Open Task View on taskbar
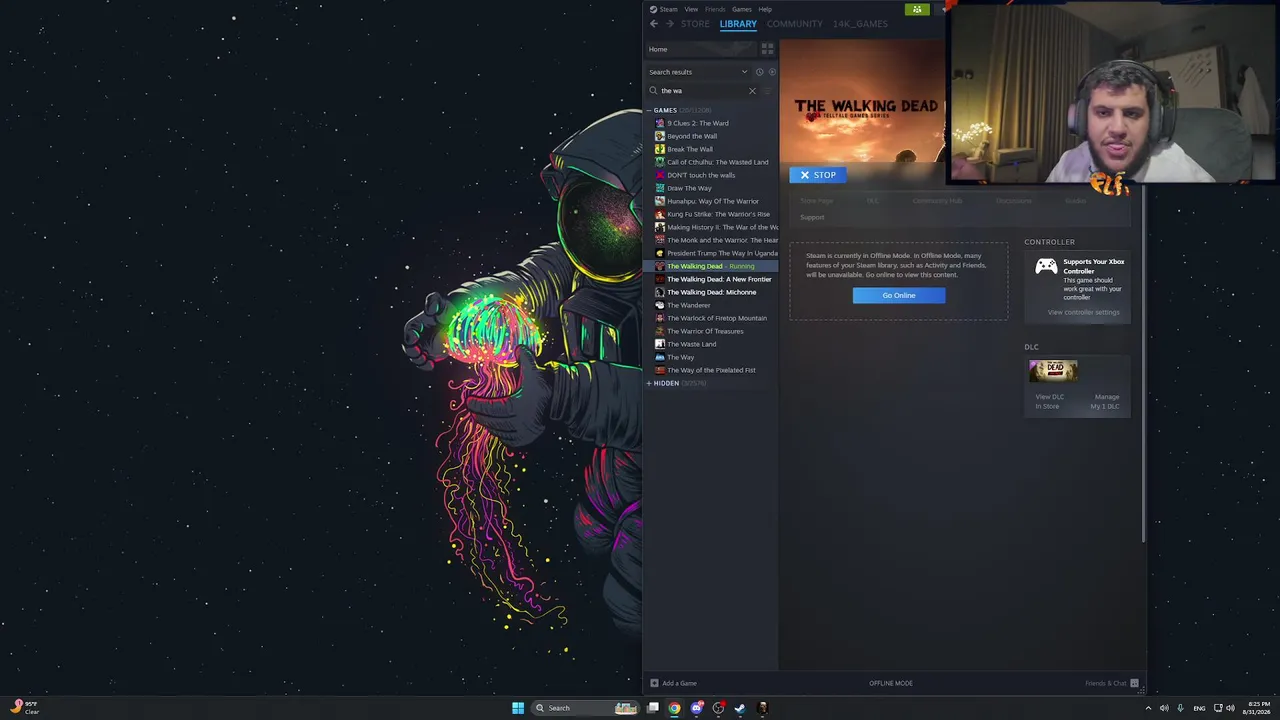The width and height of the screenshot is (1280, 720). (653, 708)
